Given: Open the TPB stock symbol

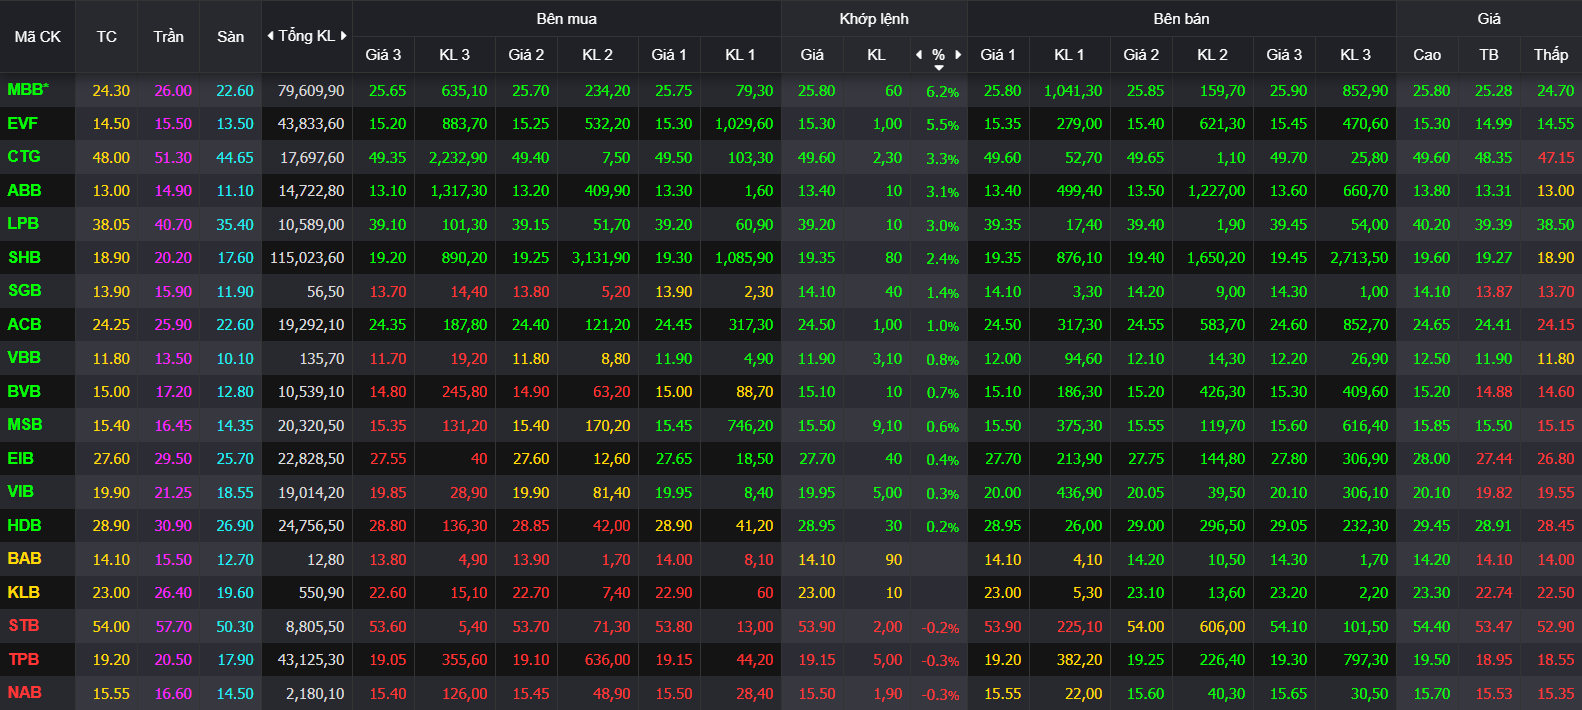Looking at the screenshot, I should coord(23,660).
